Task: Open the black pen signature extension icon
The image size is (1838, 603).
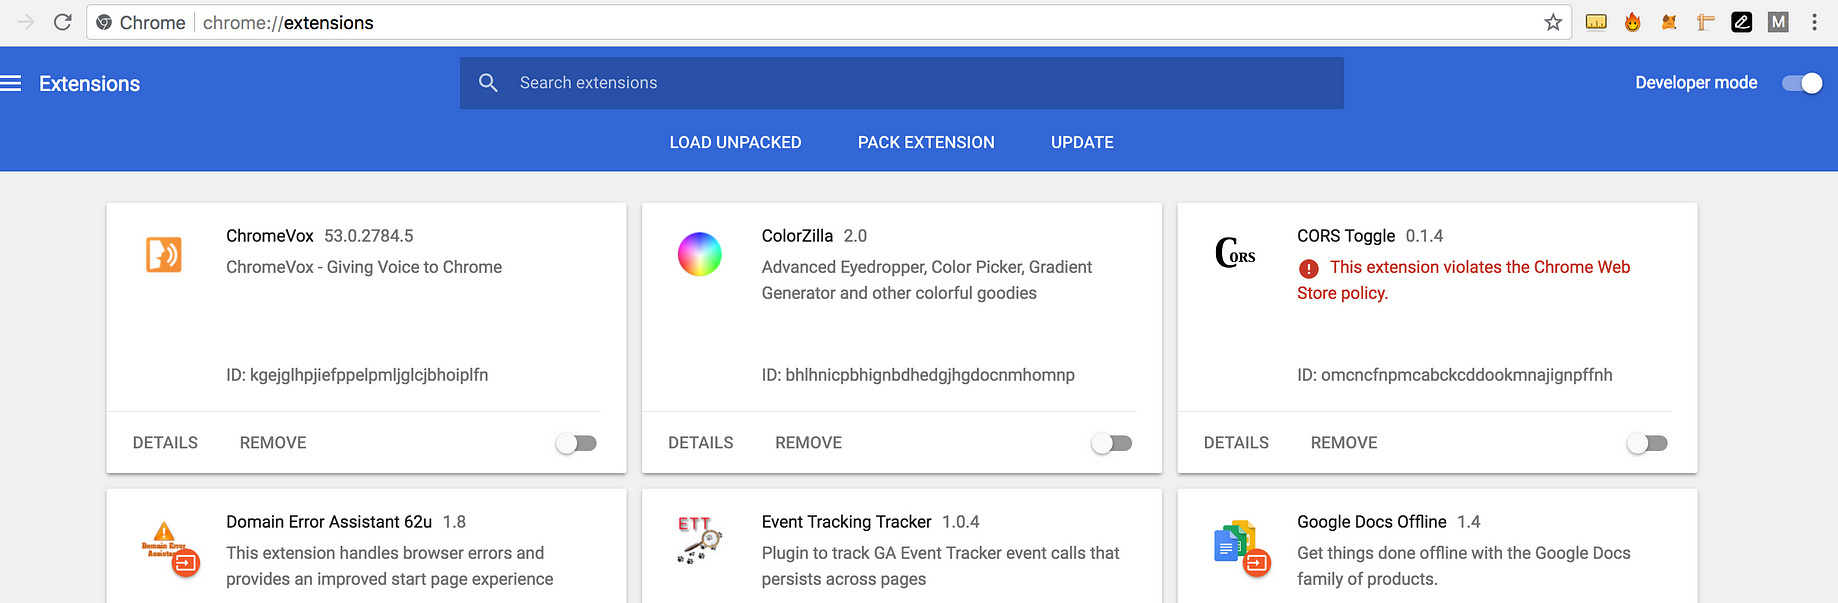Action: (x=1742, y=22)
